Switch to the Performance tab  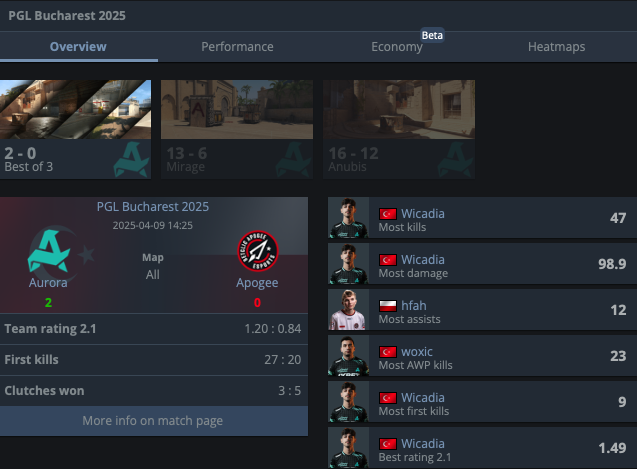point(237,47)
